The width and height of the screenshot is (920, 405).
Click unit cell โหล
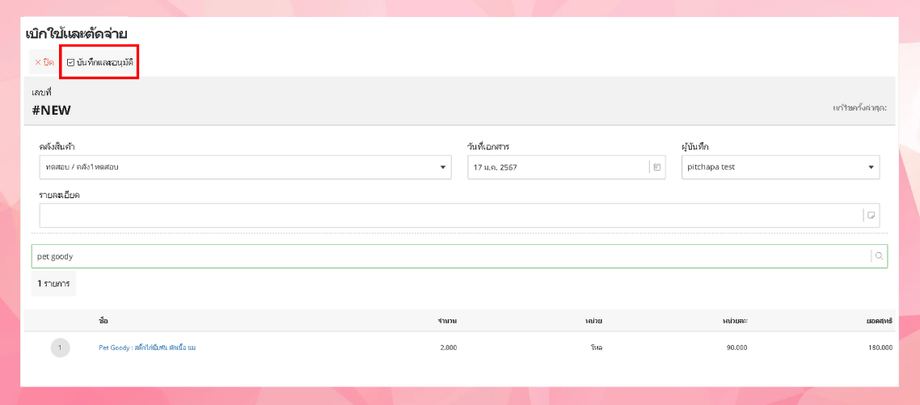coord(596,347)
